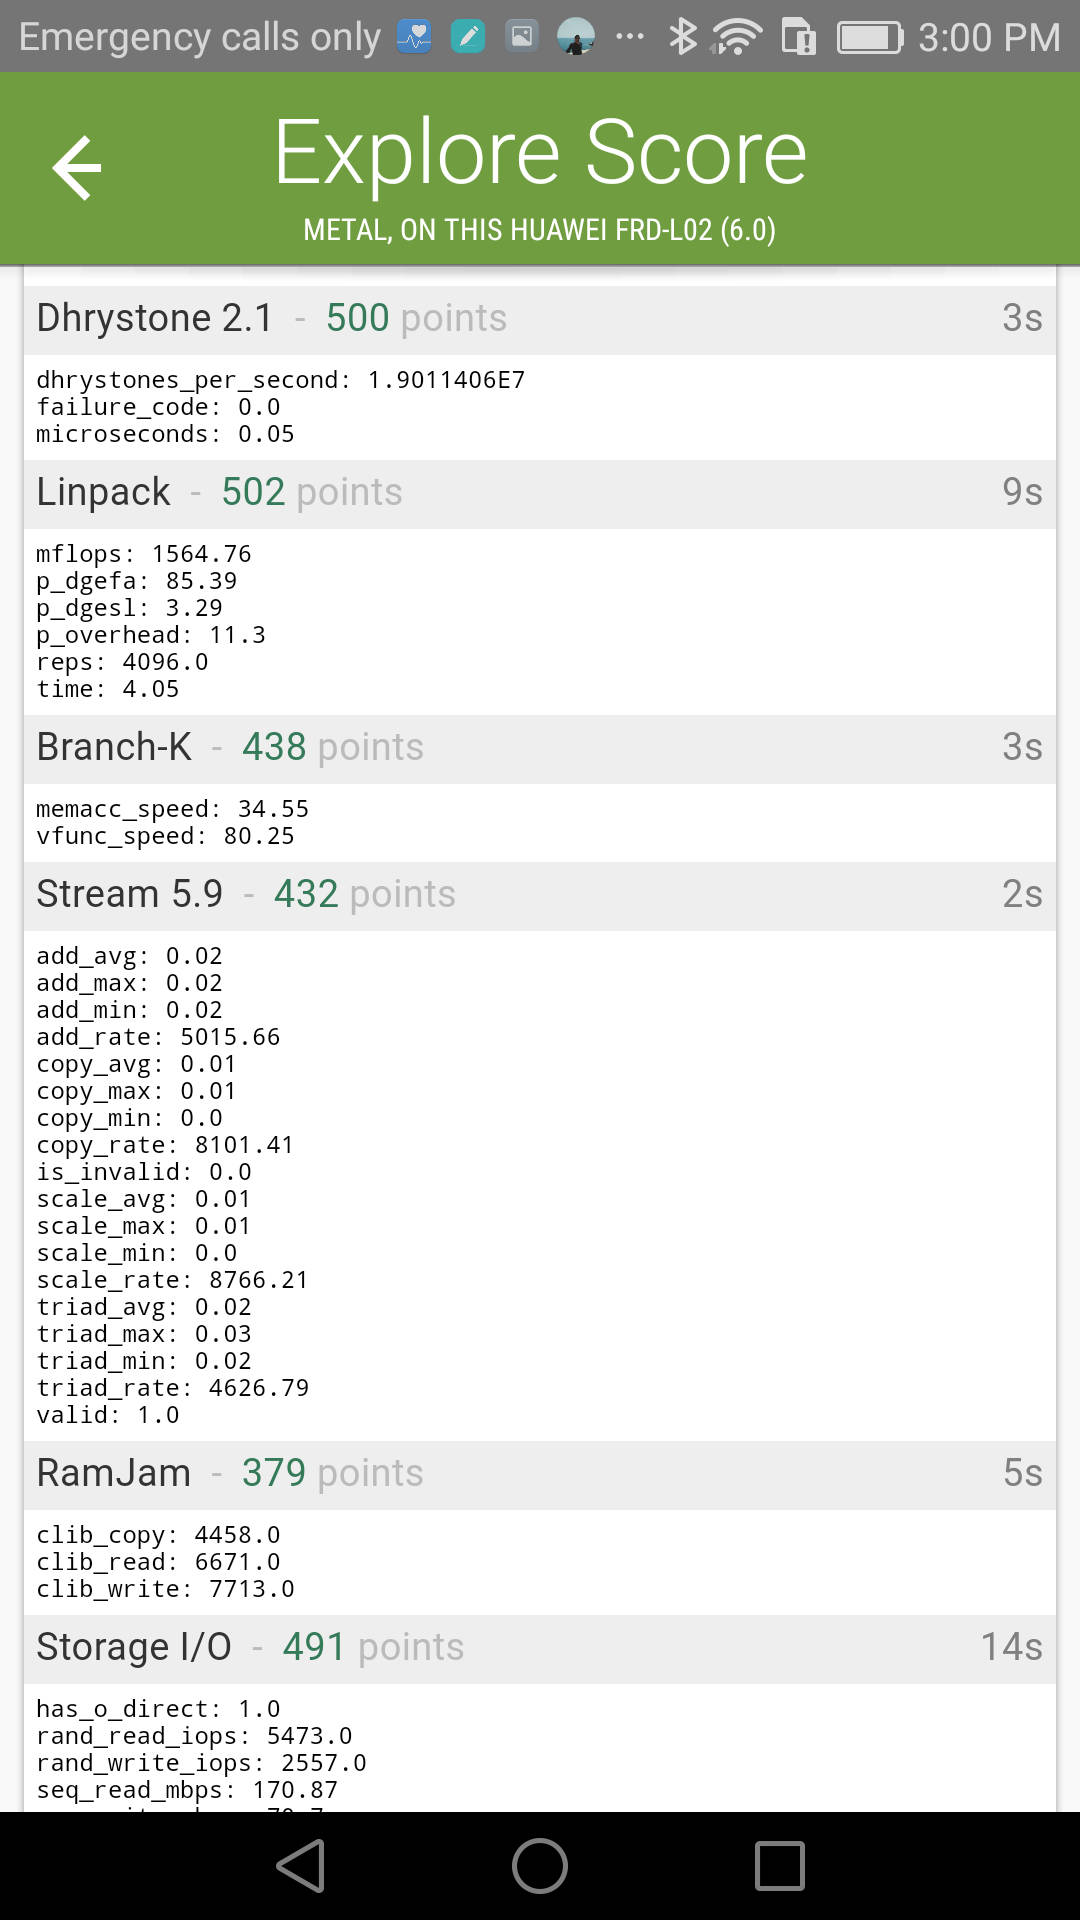Tap the back arrow in the header
The width and height of the screenshot is (1080, 1920).
(77, 168)
